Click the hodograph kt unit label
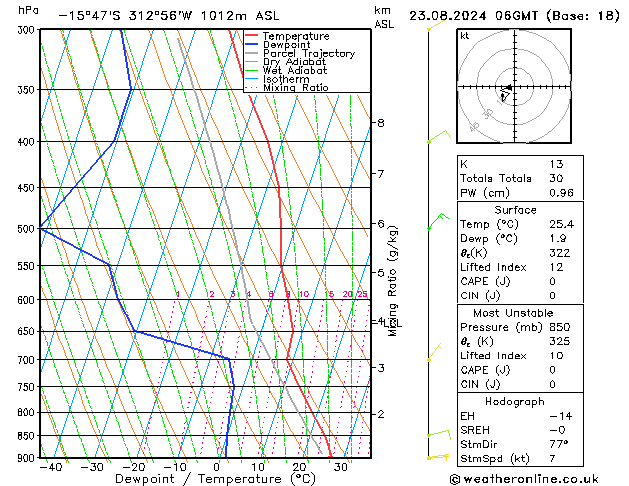The height and width of the screenshot is (486, 629). point(465,36)
